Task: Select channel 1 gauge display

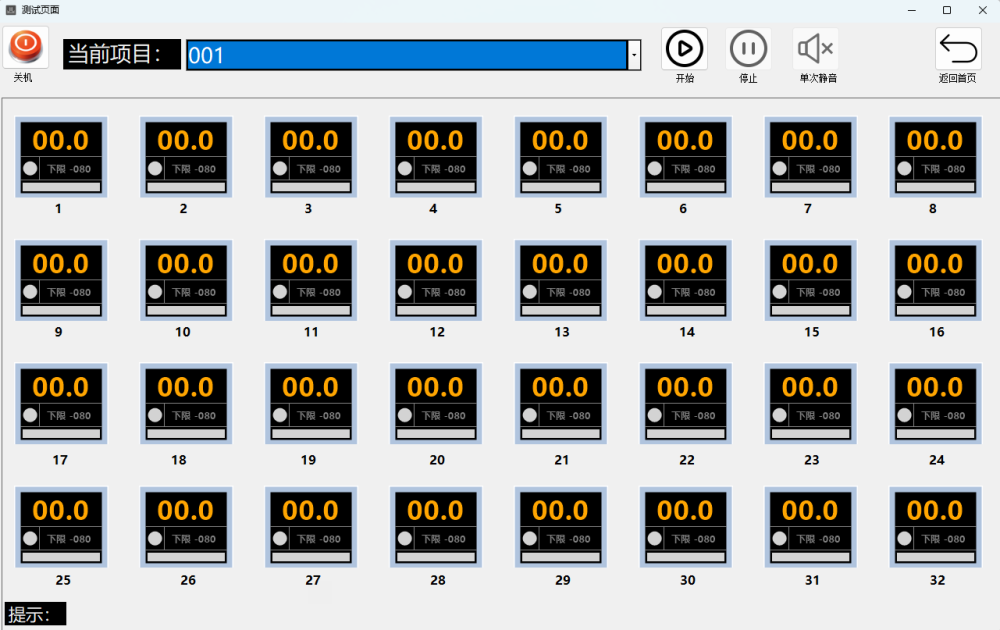Action: coord(61,157)
